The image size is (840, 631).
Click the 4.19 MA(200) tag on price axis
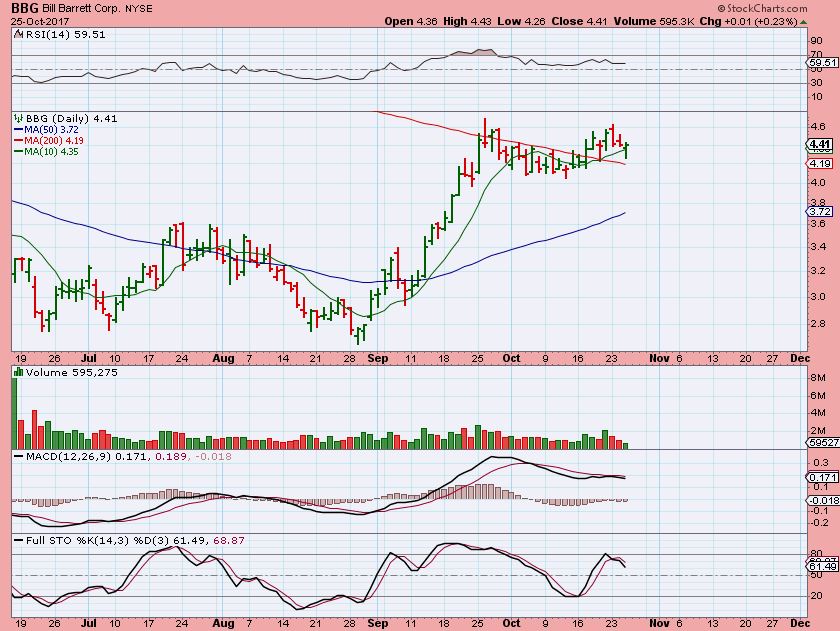click(x=821, y=163)
